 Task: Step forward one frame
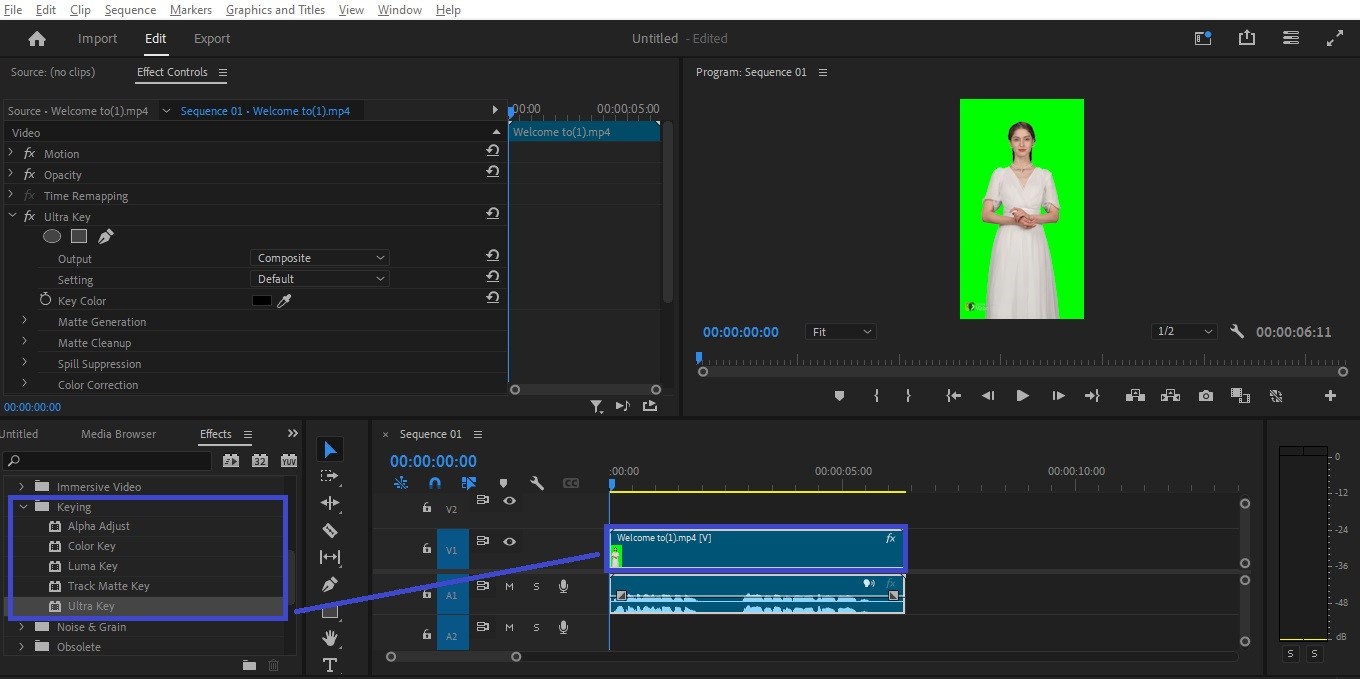pos(1058,396)
